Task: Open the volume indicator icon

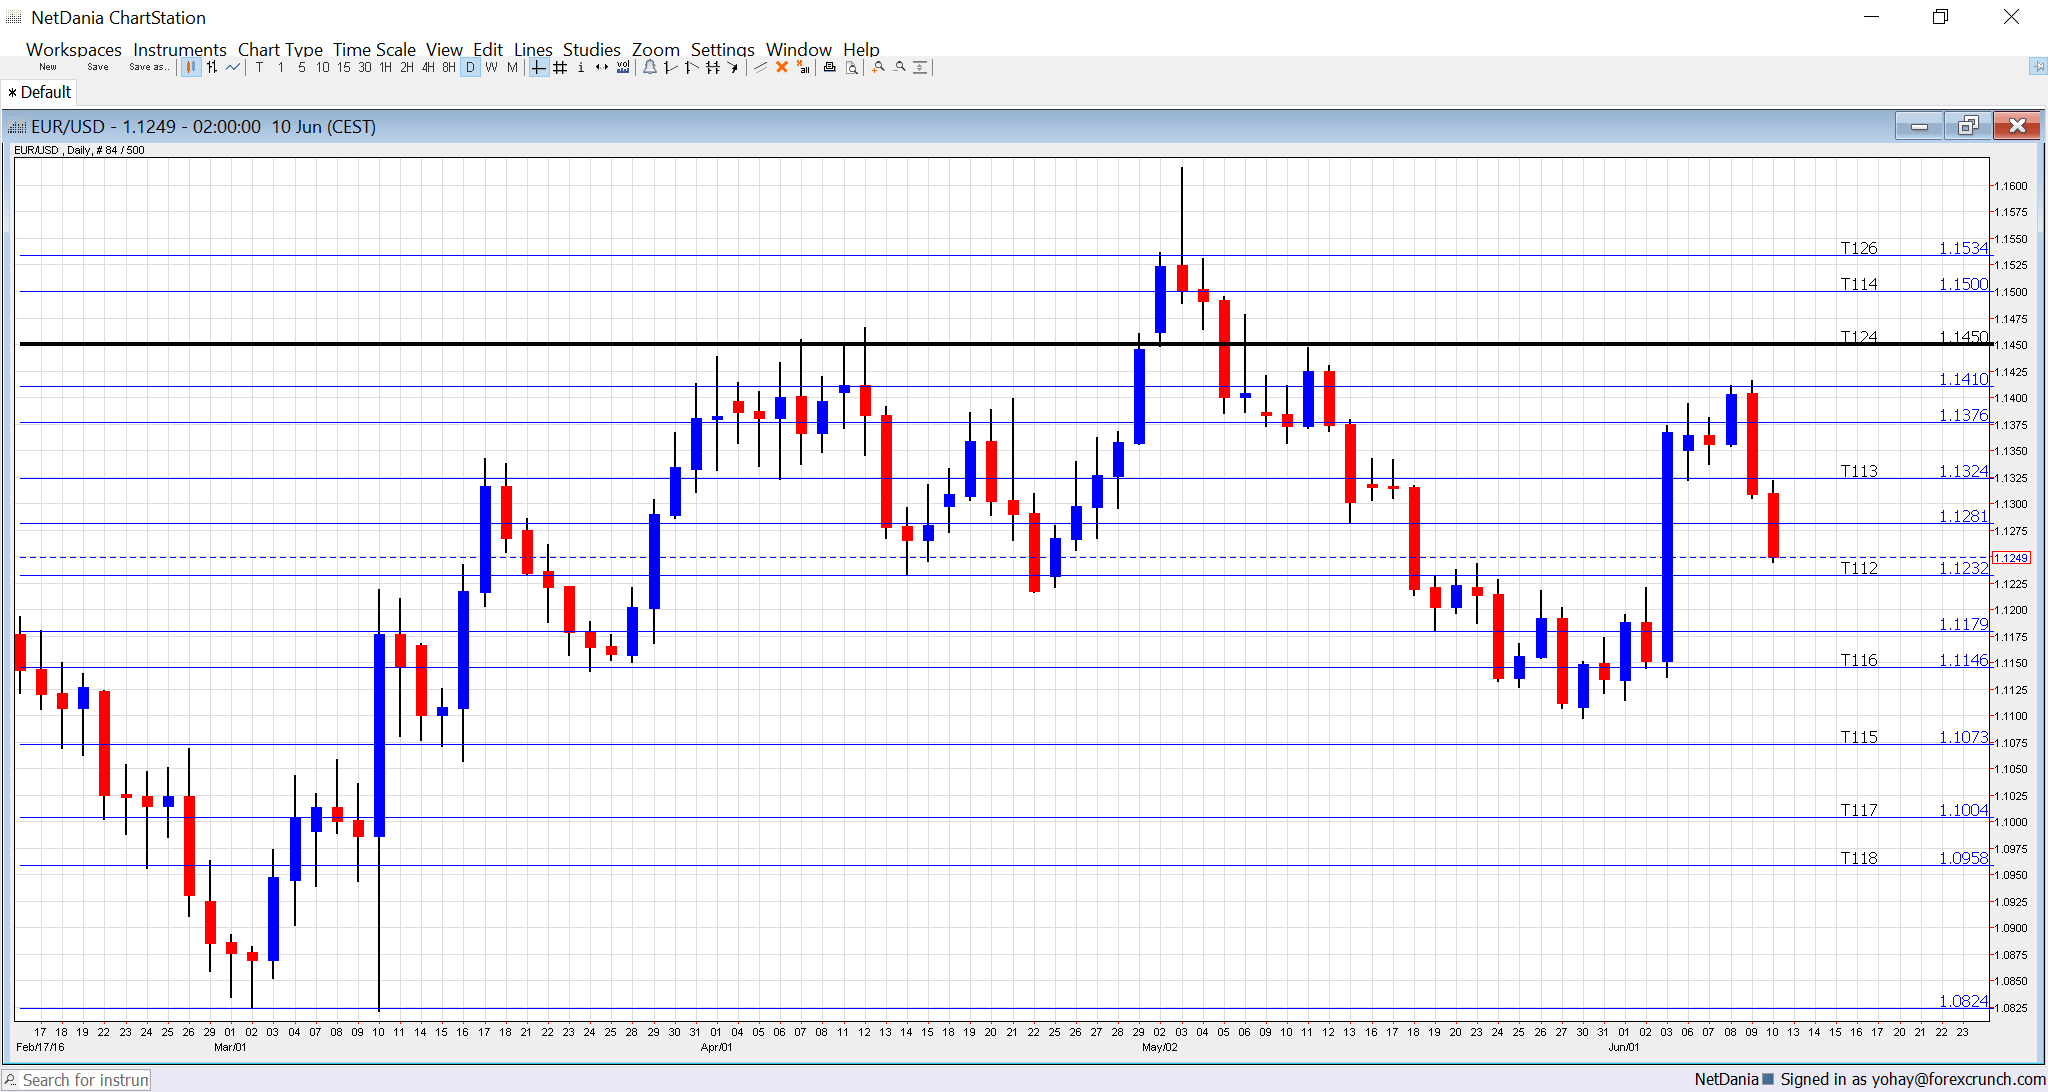Action: pos(622,67)
